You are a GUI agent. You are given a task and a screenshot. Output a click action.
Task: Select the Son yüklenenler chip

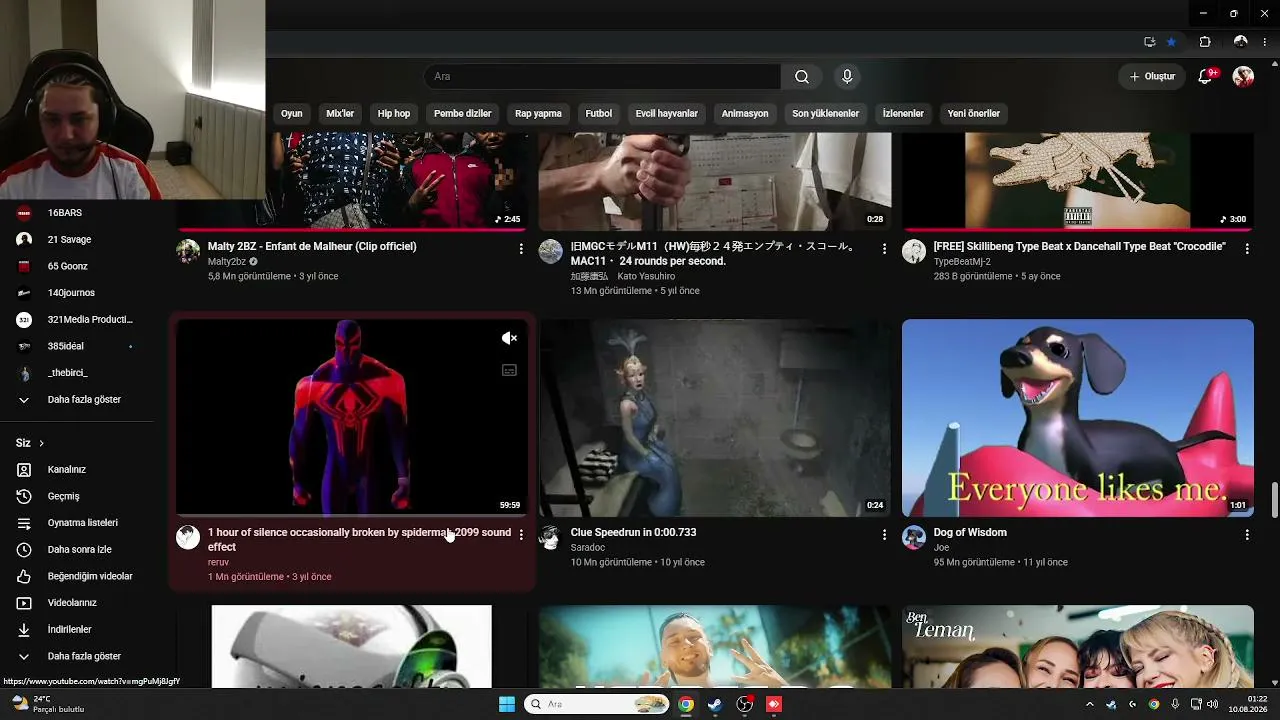(826, 114)
